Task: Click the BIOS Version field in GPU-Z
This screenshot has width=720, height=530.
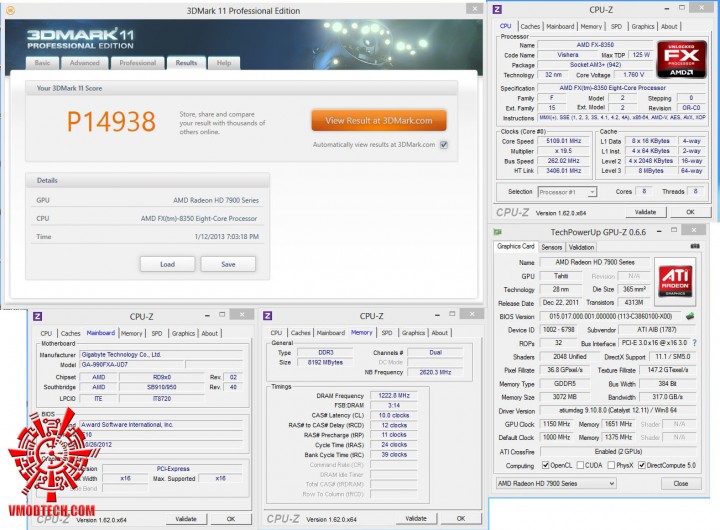Action: pos(610,316)
